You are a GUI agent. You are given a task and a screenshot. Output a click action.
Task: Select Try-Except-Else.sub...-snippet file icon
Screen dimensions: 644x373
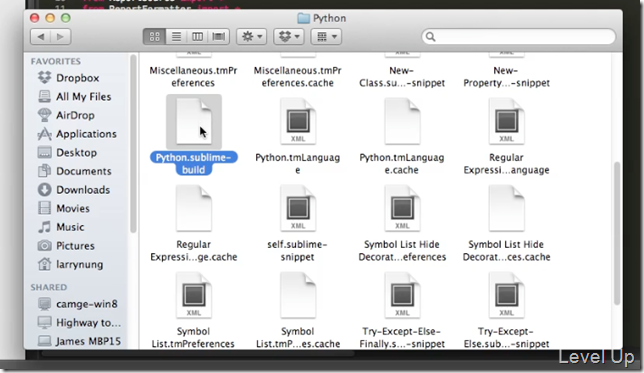click(506, 296)
